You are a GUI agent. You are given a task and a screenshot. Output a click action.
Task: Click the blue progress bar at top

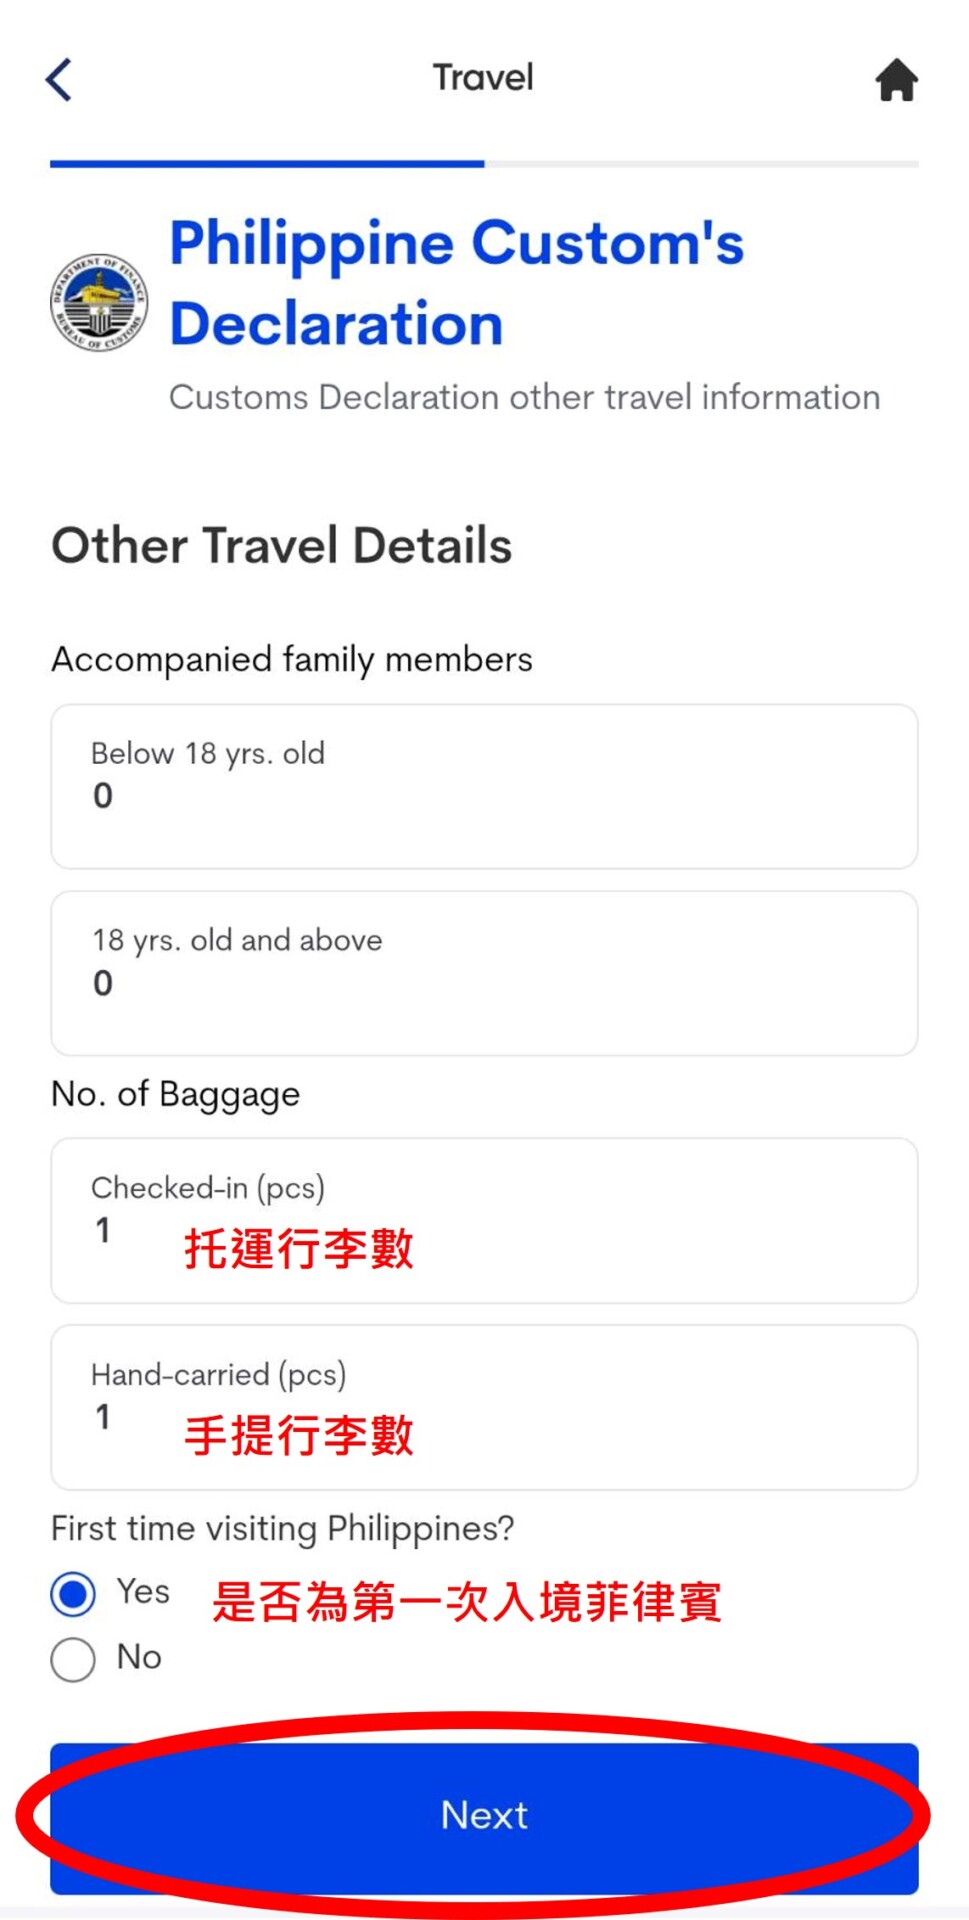tap(267, 163)
